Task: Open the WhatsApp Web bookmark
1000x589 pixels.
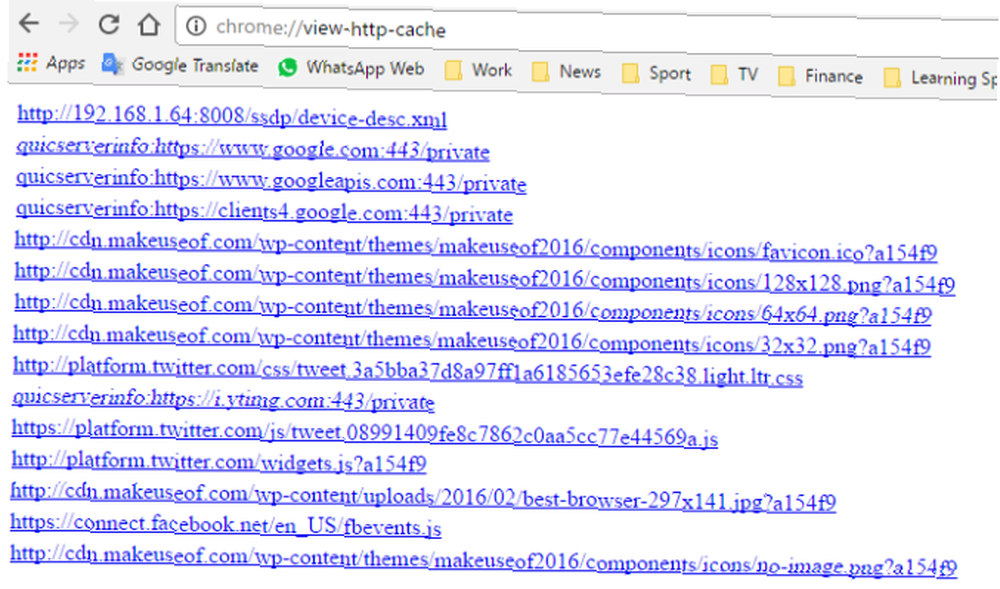Action: click(351, 68)
